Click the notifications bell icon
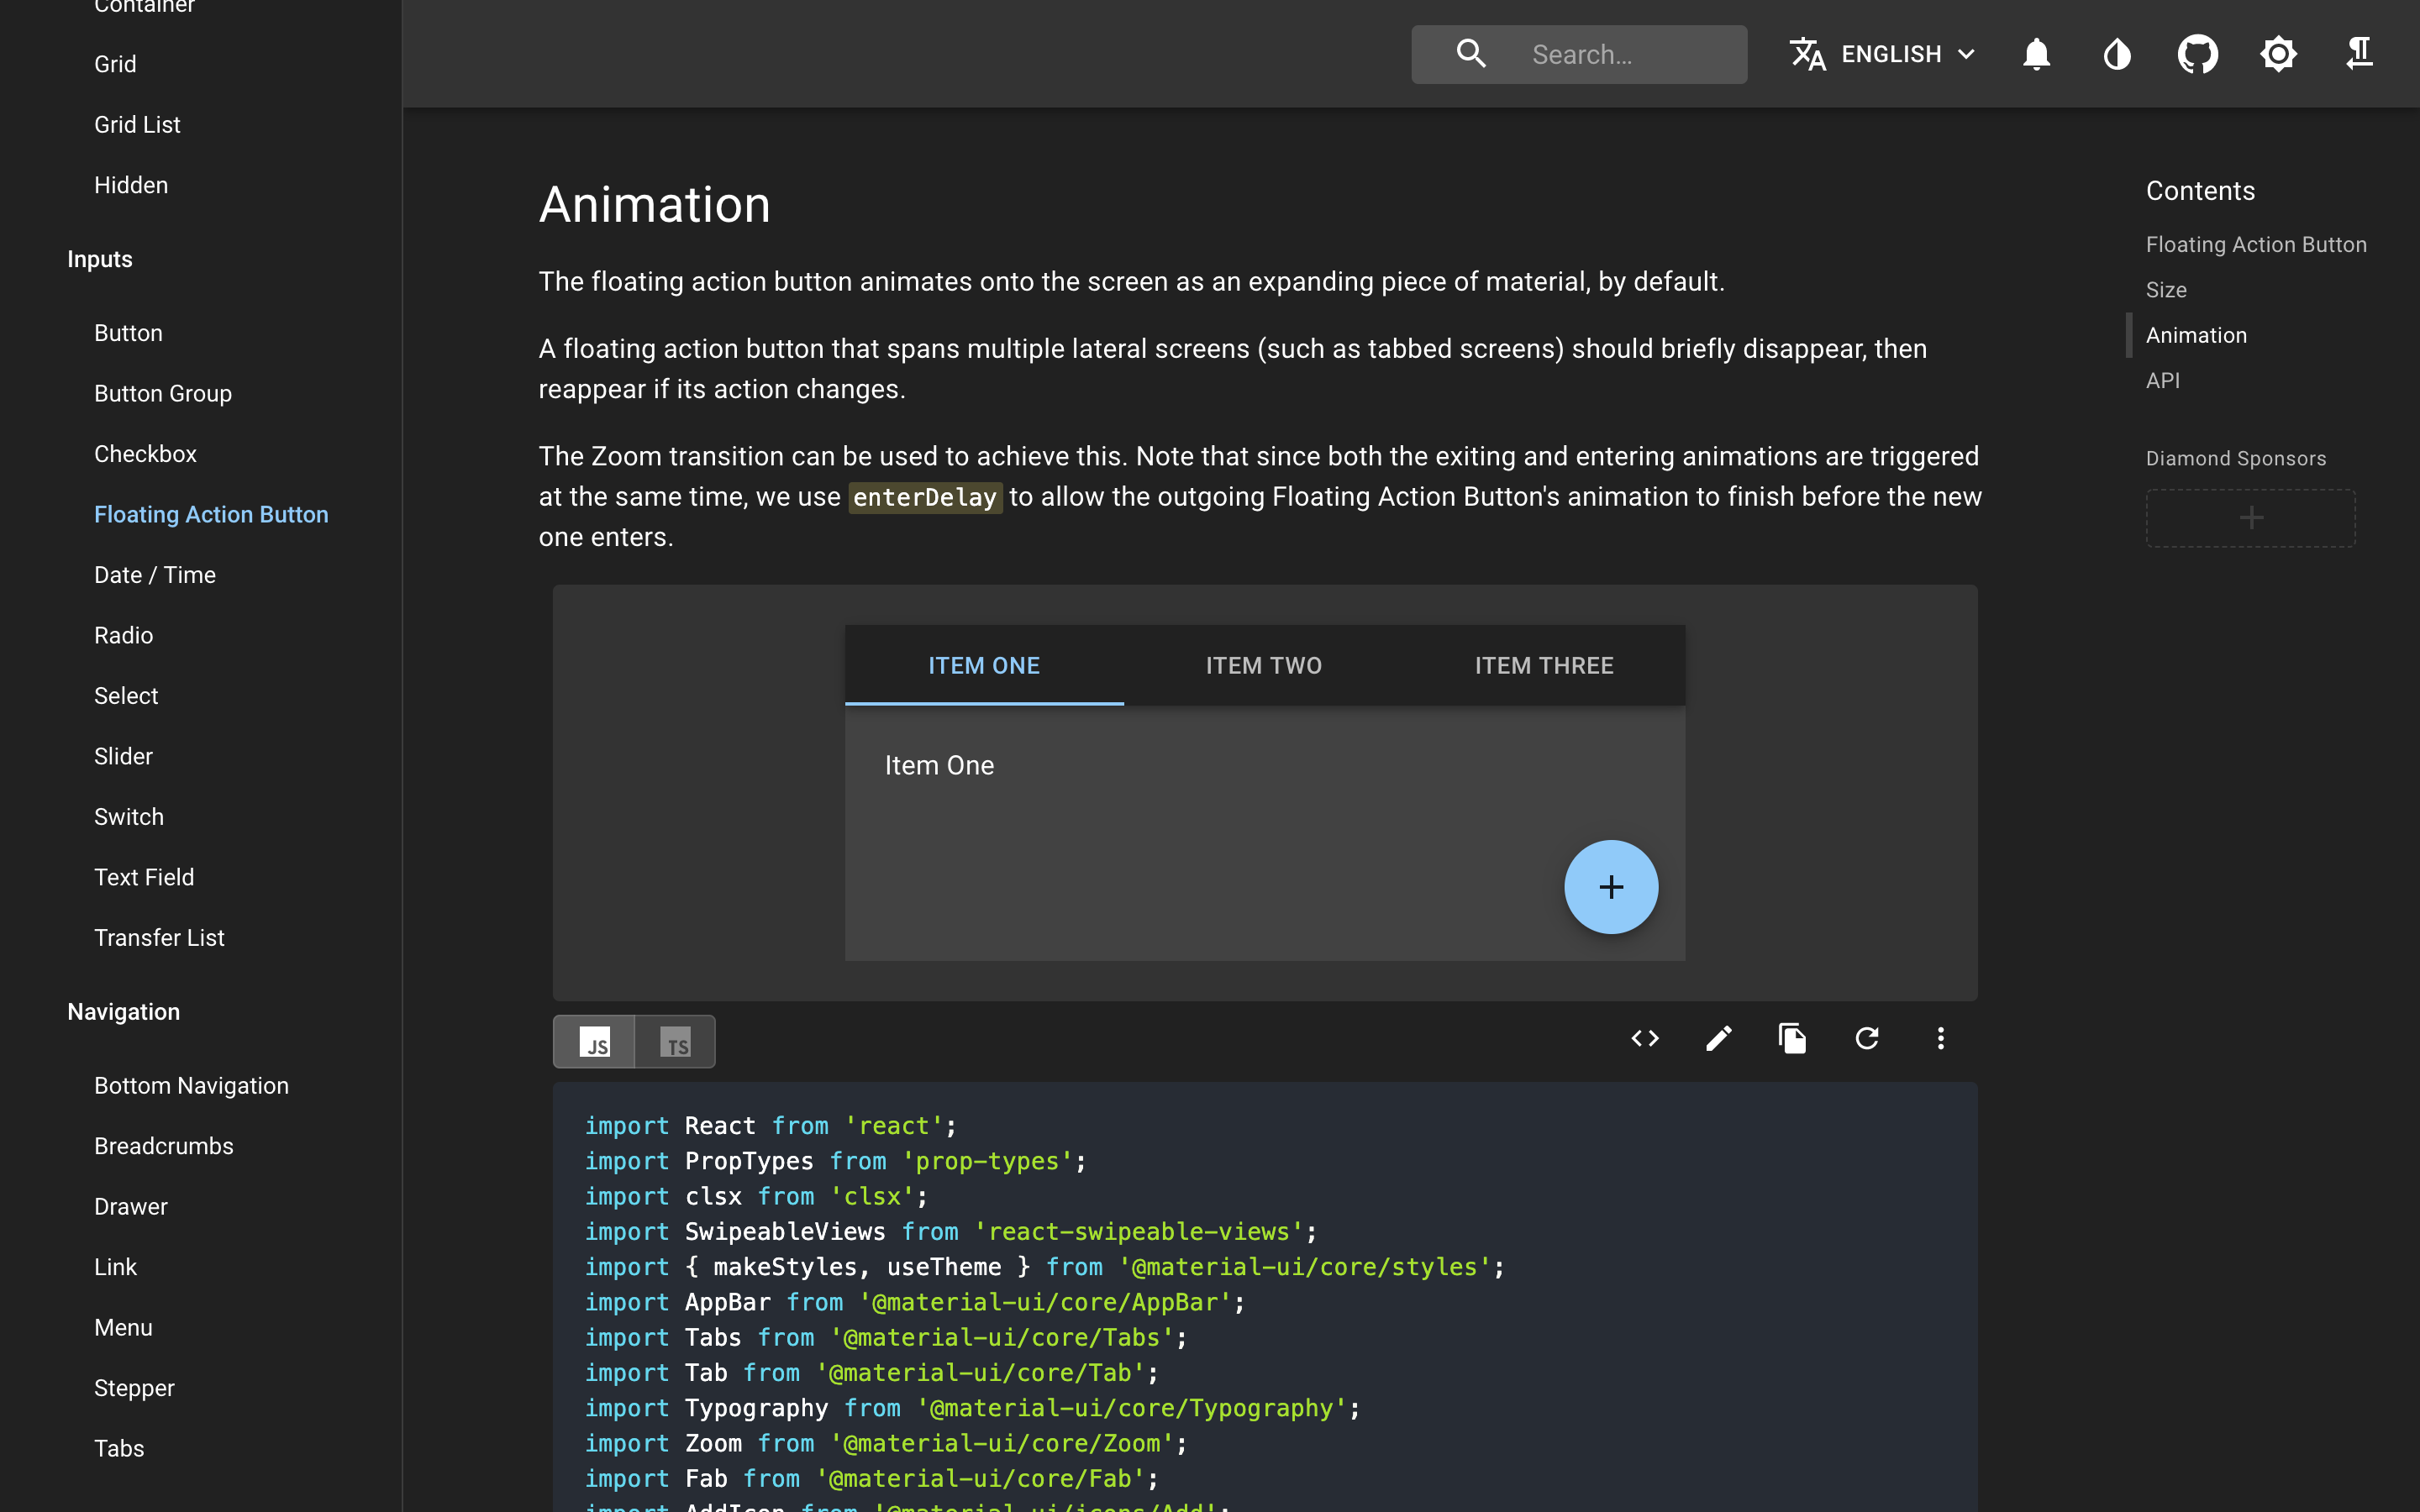Screen dimensions: 2420x1512 point(2036,54)
